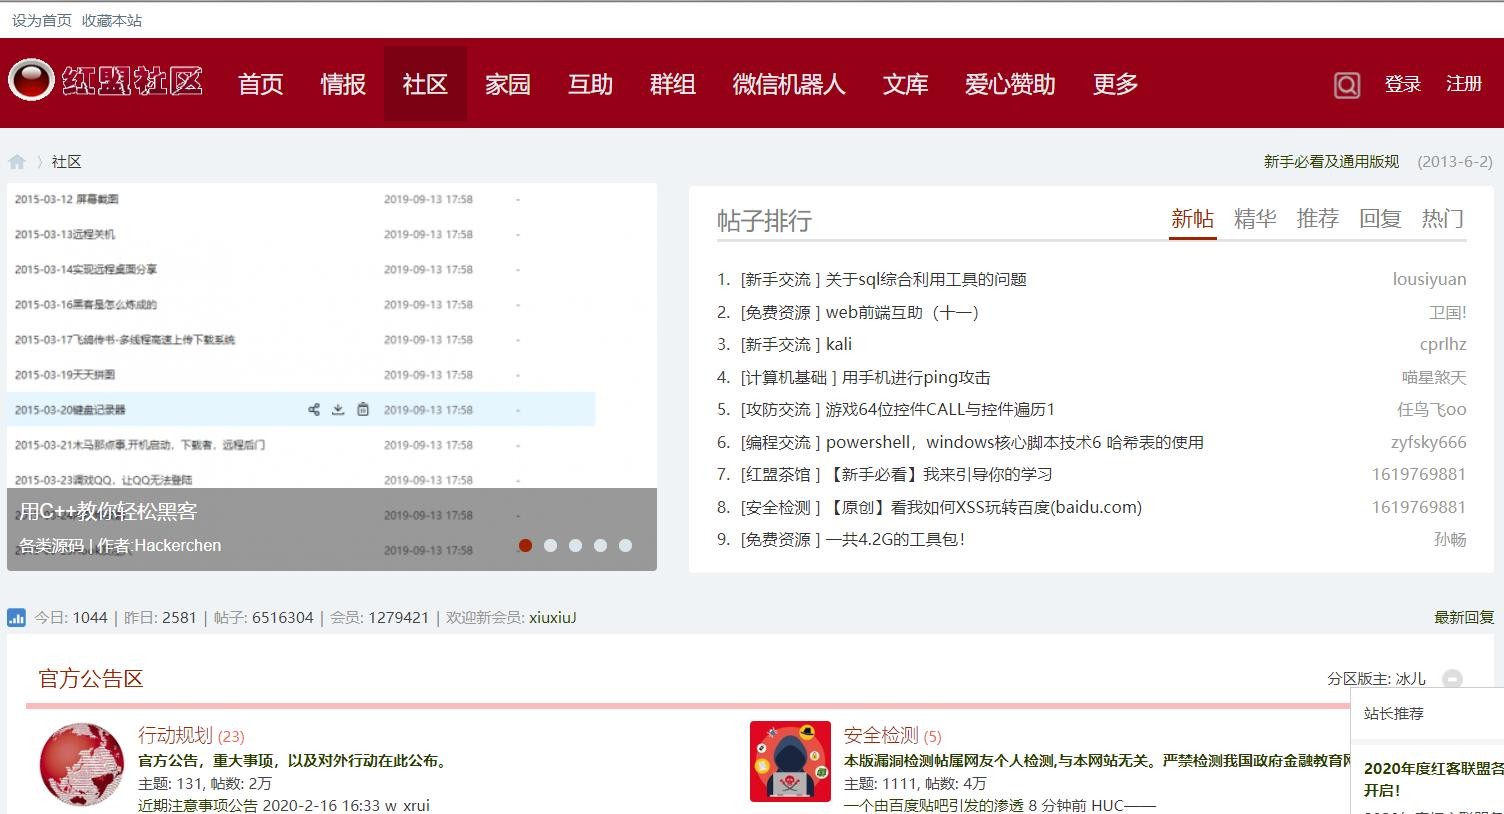Open post 用手机进行ping攻击
This screenshot has width=1504, height=814.
pos(916,377)
